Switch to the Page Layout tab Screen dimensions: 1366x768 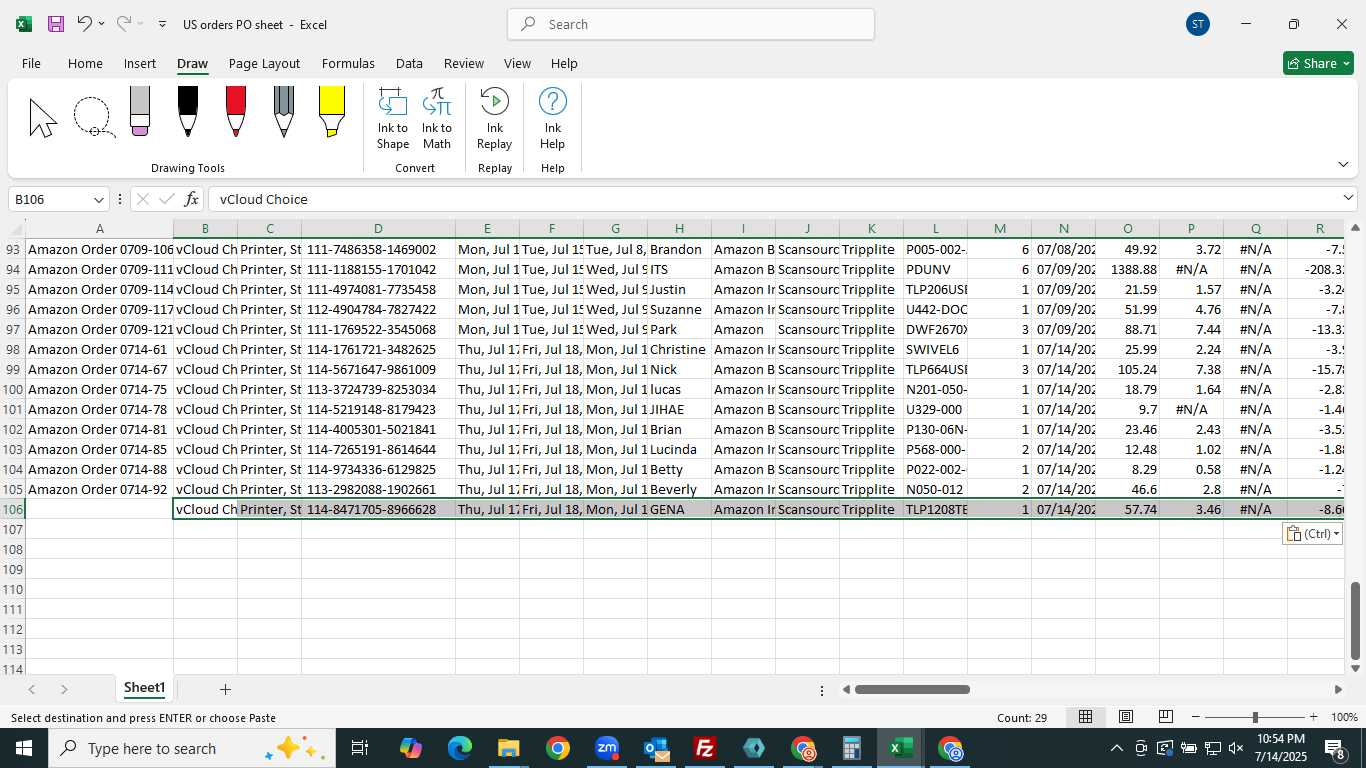[x=264, y=63]
